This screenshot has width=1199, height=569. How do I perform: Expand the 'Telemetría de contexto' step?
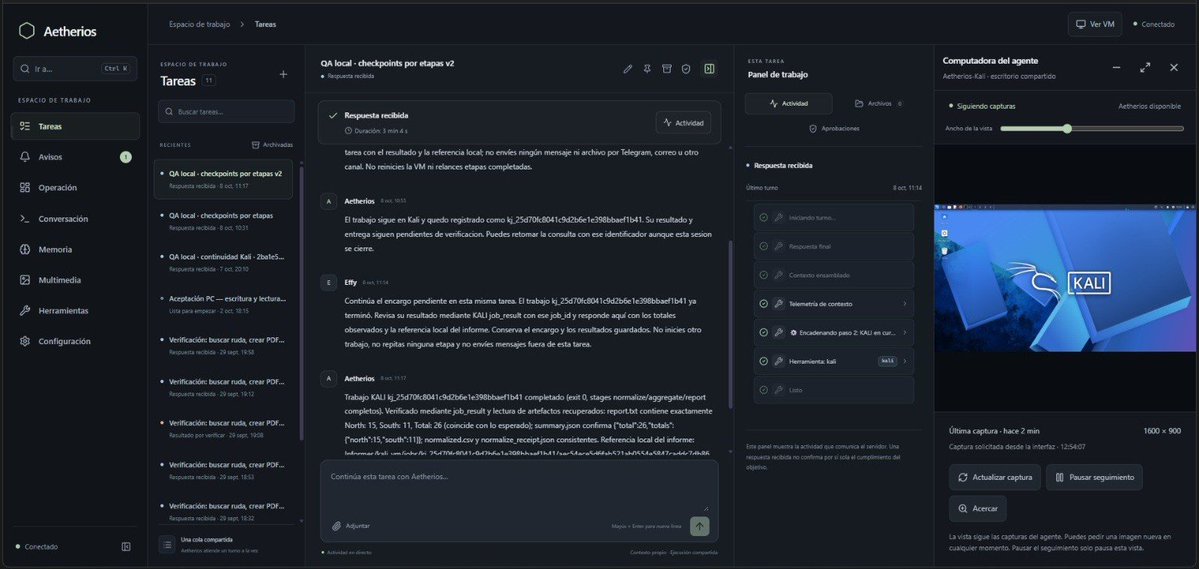(833, 304)
